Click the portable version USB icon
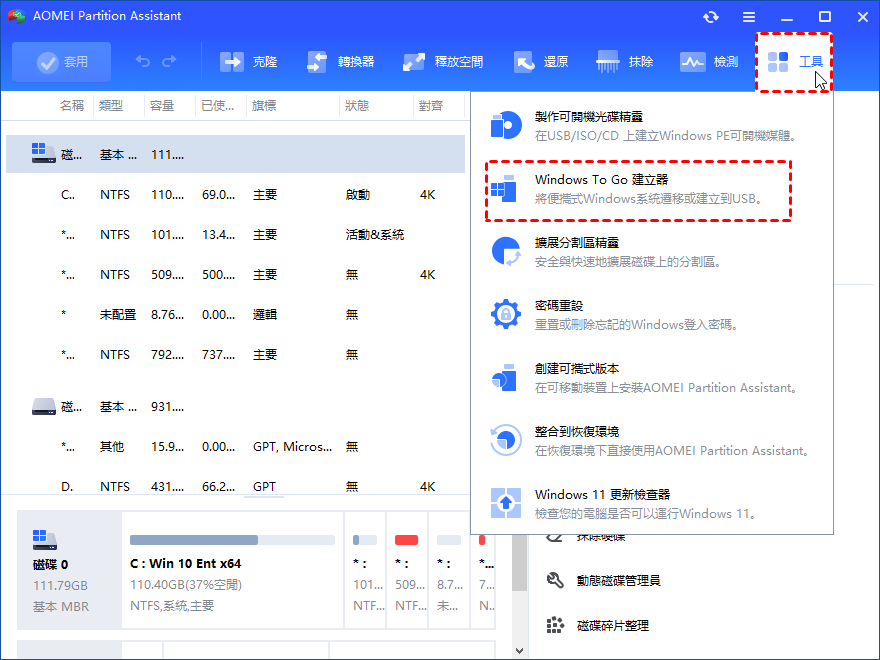Viewport: 880px width, 660px height. [x=504, y=377]
